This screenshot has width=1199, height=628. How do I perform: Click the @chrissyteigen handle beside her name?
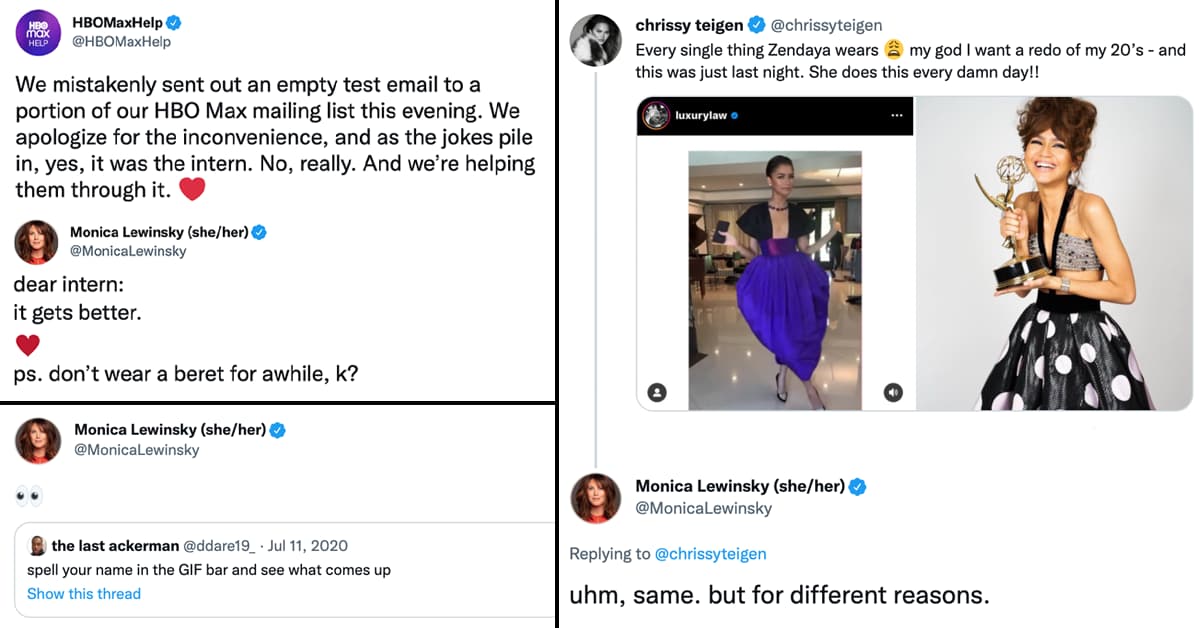pyautogui.click(x=827, y=25)
